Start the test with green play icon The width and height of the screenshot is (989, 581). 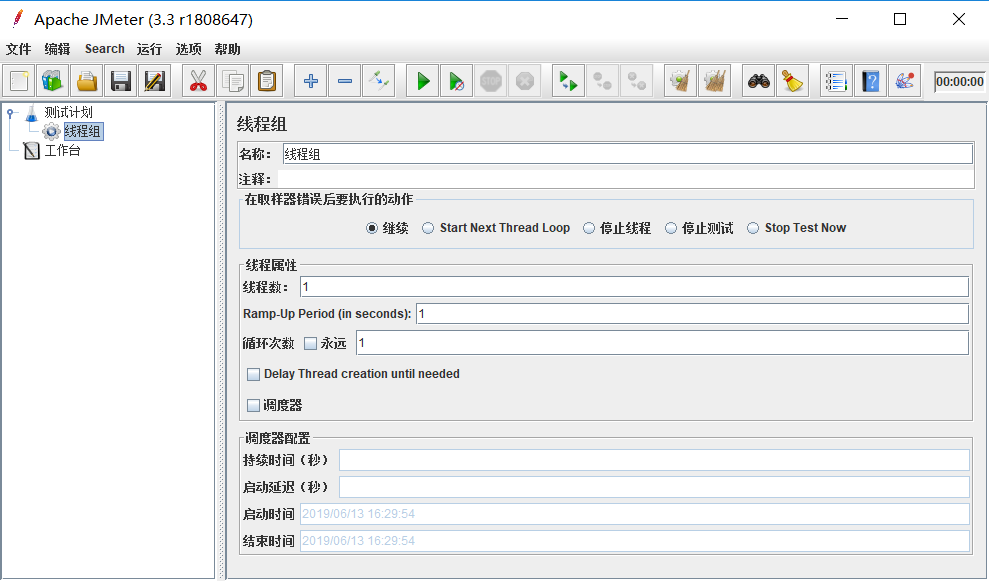click(423, 81)
